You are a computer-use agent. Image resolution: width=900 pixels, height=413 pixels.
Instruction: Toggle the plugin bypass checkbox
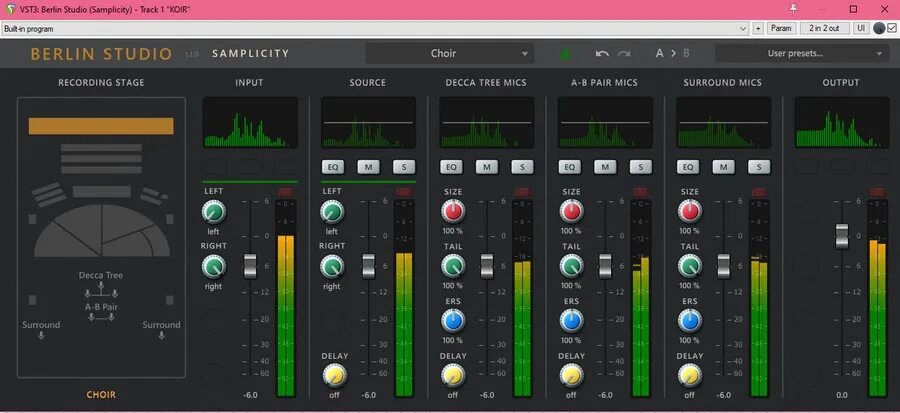(x=891, y=28)
